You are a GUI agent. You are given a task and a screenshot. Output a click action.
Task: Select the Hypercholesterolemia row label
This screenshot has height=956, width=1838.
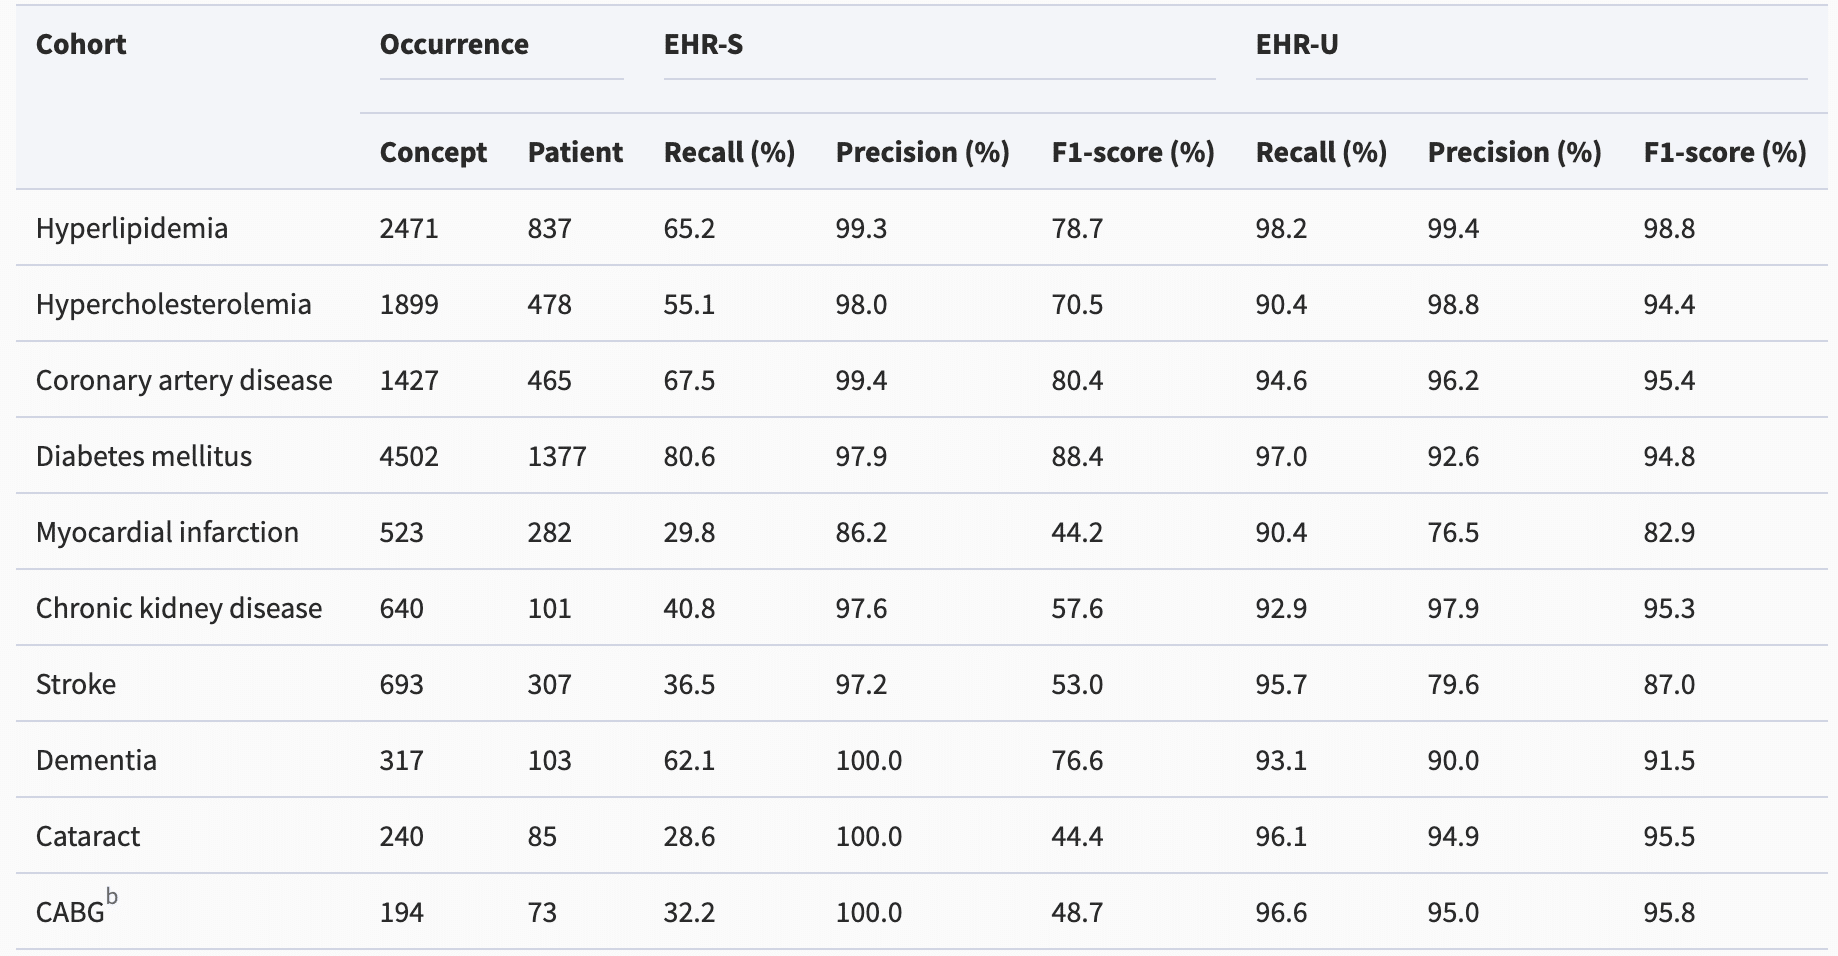pyautogui.click(x=174, y=304)
